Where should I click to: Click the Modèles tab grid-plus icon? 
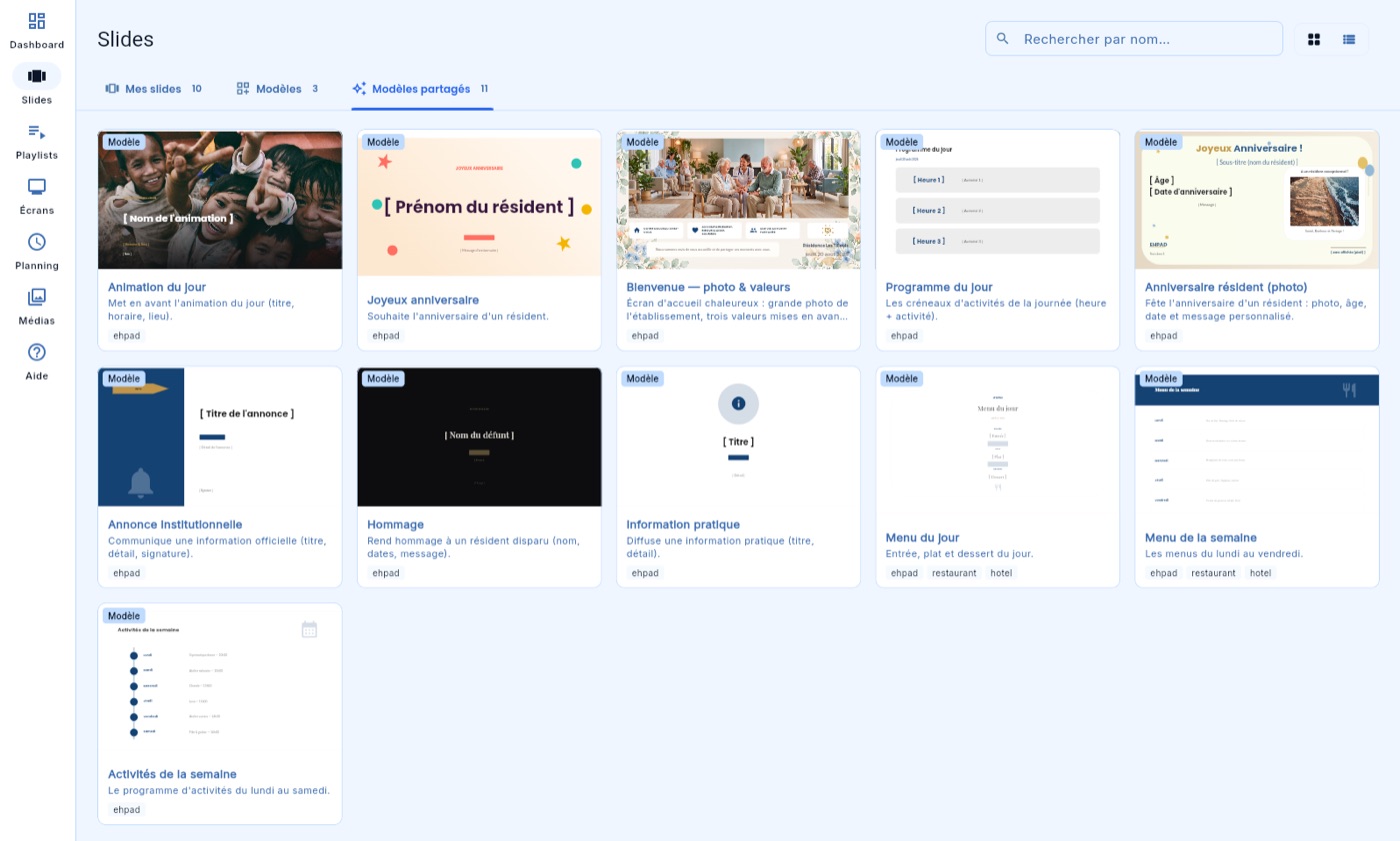[x=243, y=88]
